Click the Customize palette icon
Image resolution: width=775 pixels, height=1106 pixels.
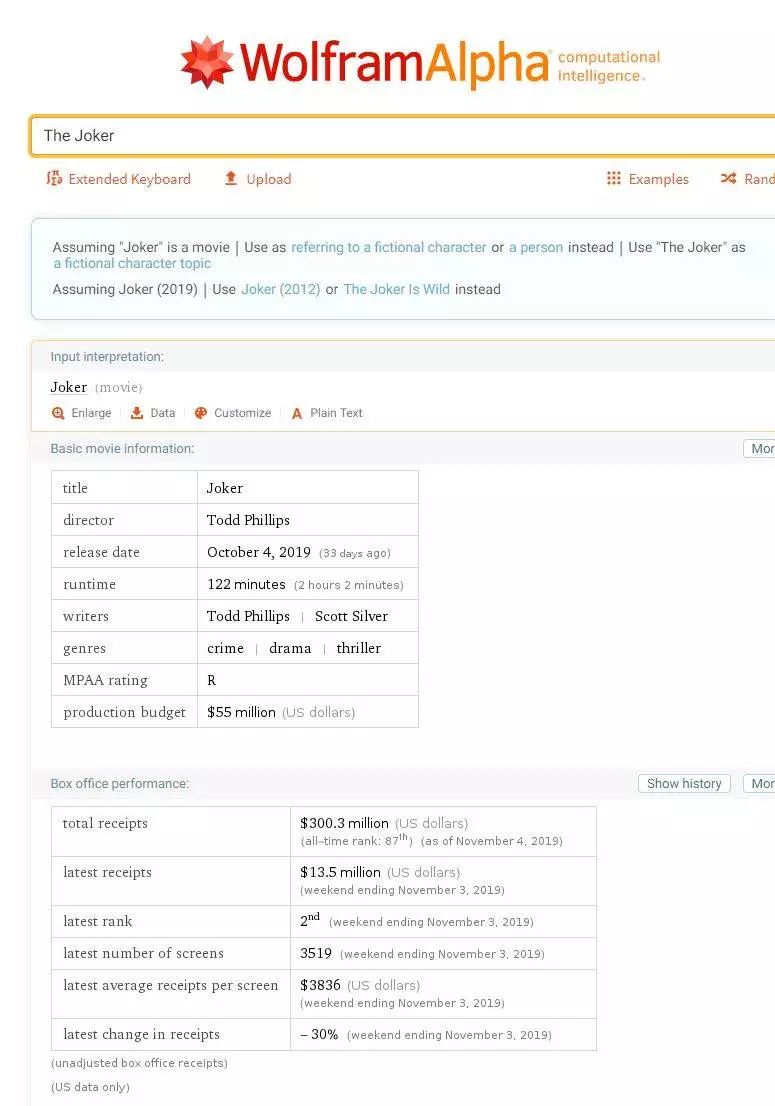point(201,413)
